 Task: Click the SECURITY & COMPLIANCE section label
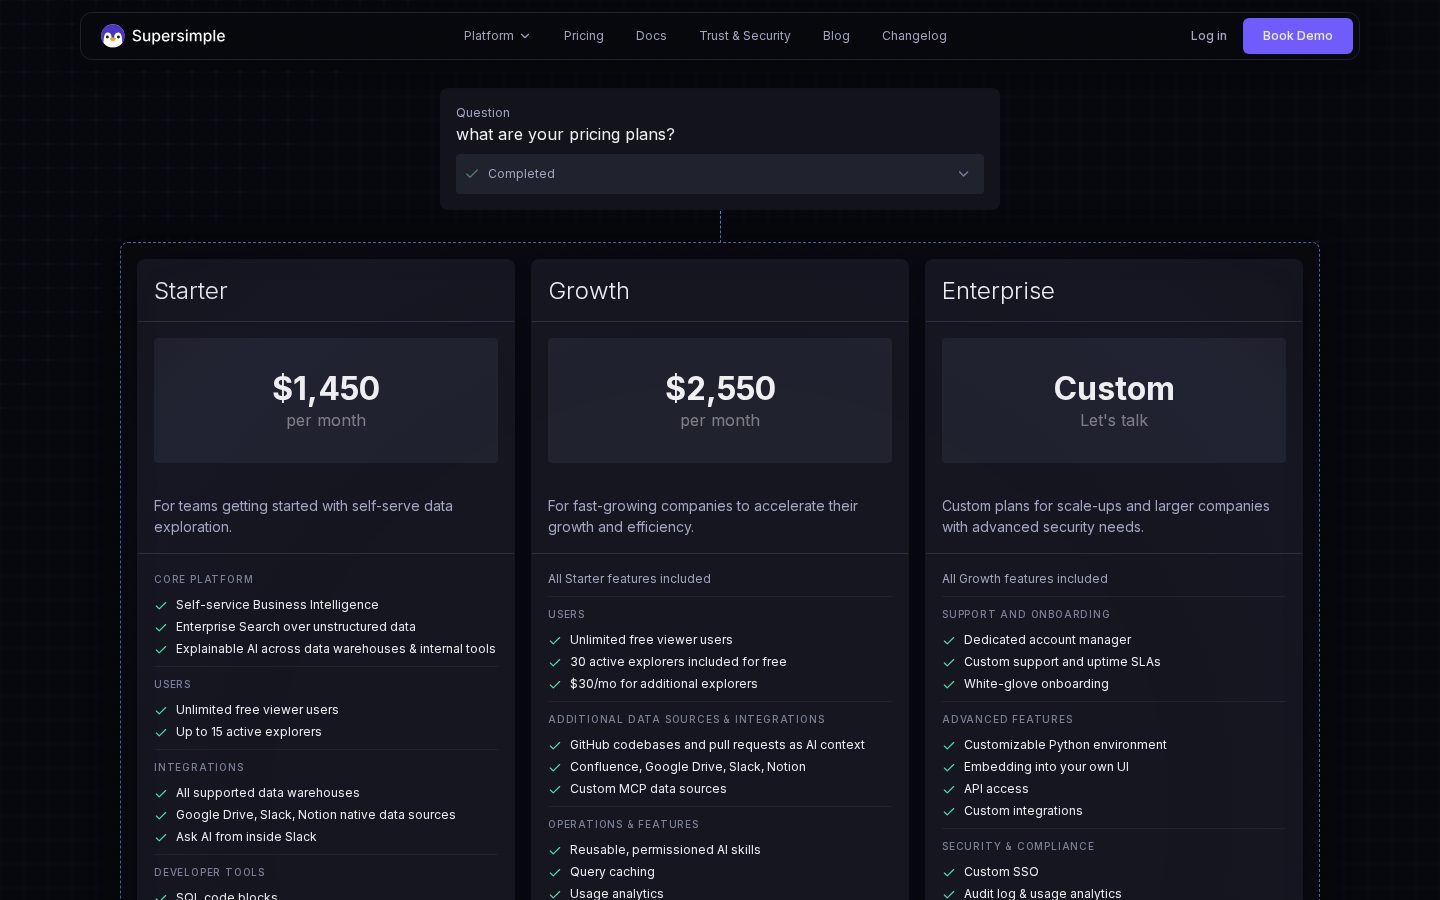[1018, 847]
